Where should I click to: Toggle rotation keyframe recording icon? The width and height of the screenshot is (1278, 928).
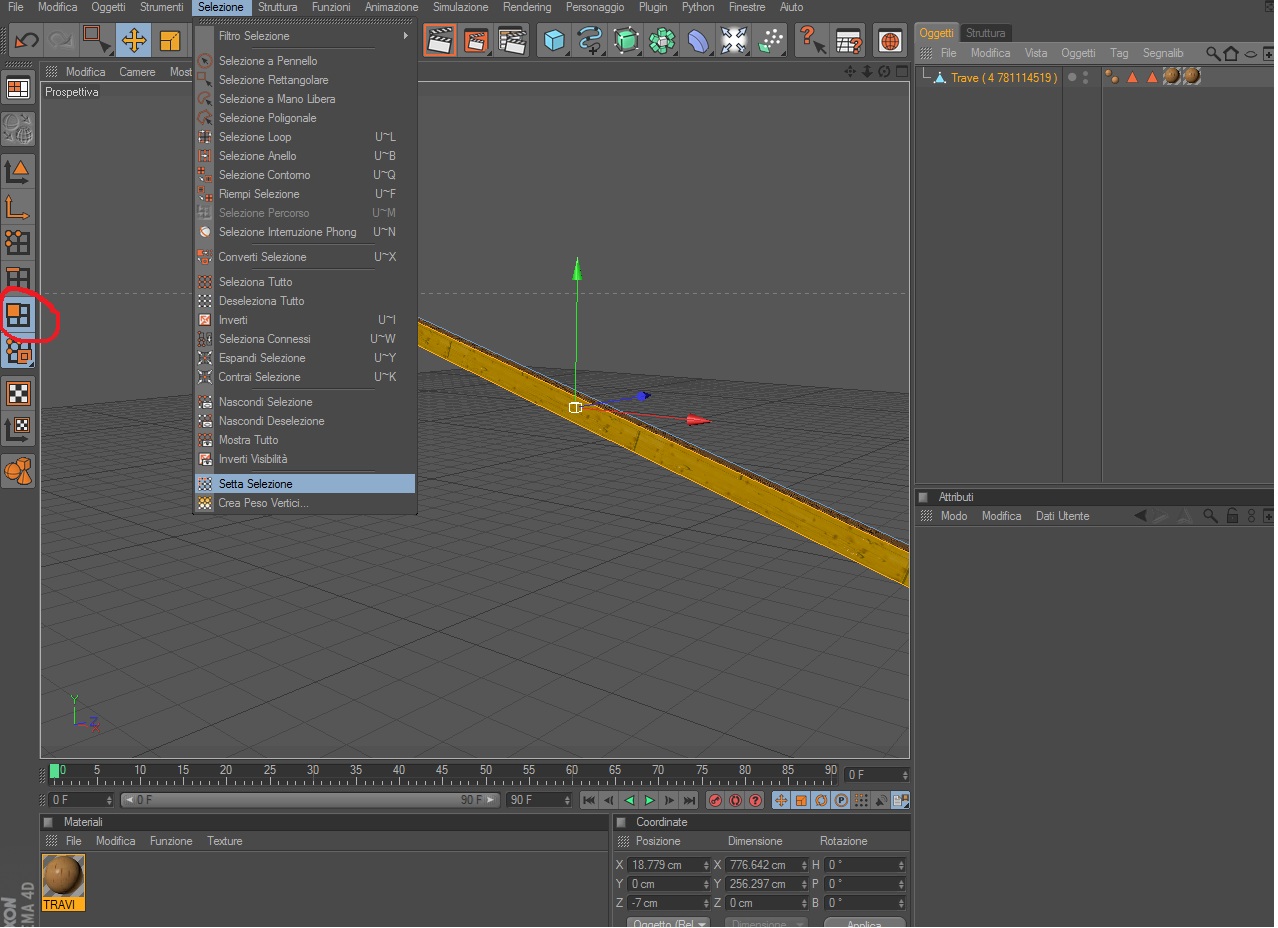pyautogui.click(x=821, y=800)
